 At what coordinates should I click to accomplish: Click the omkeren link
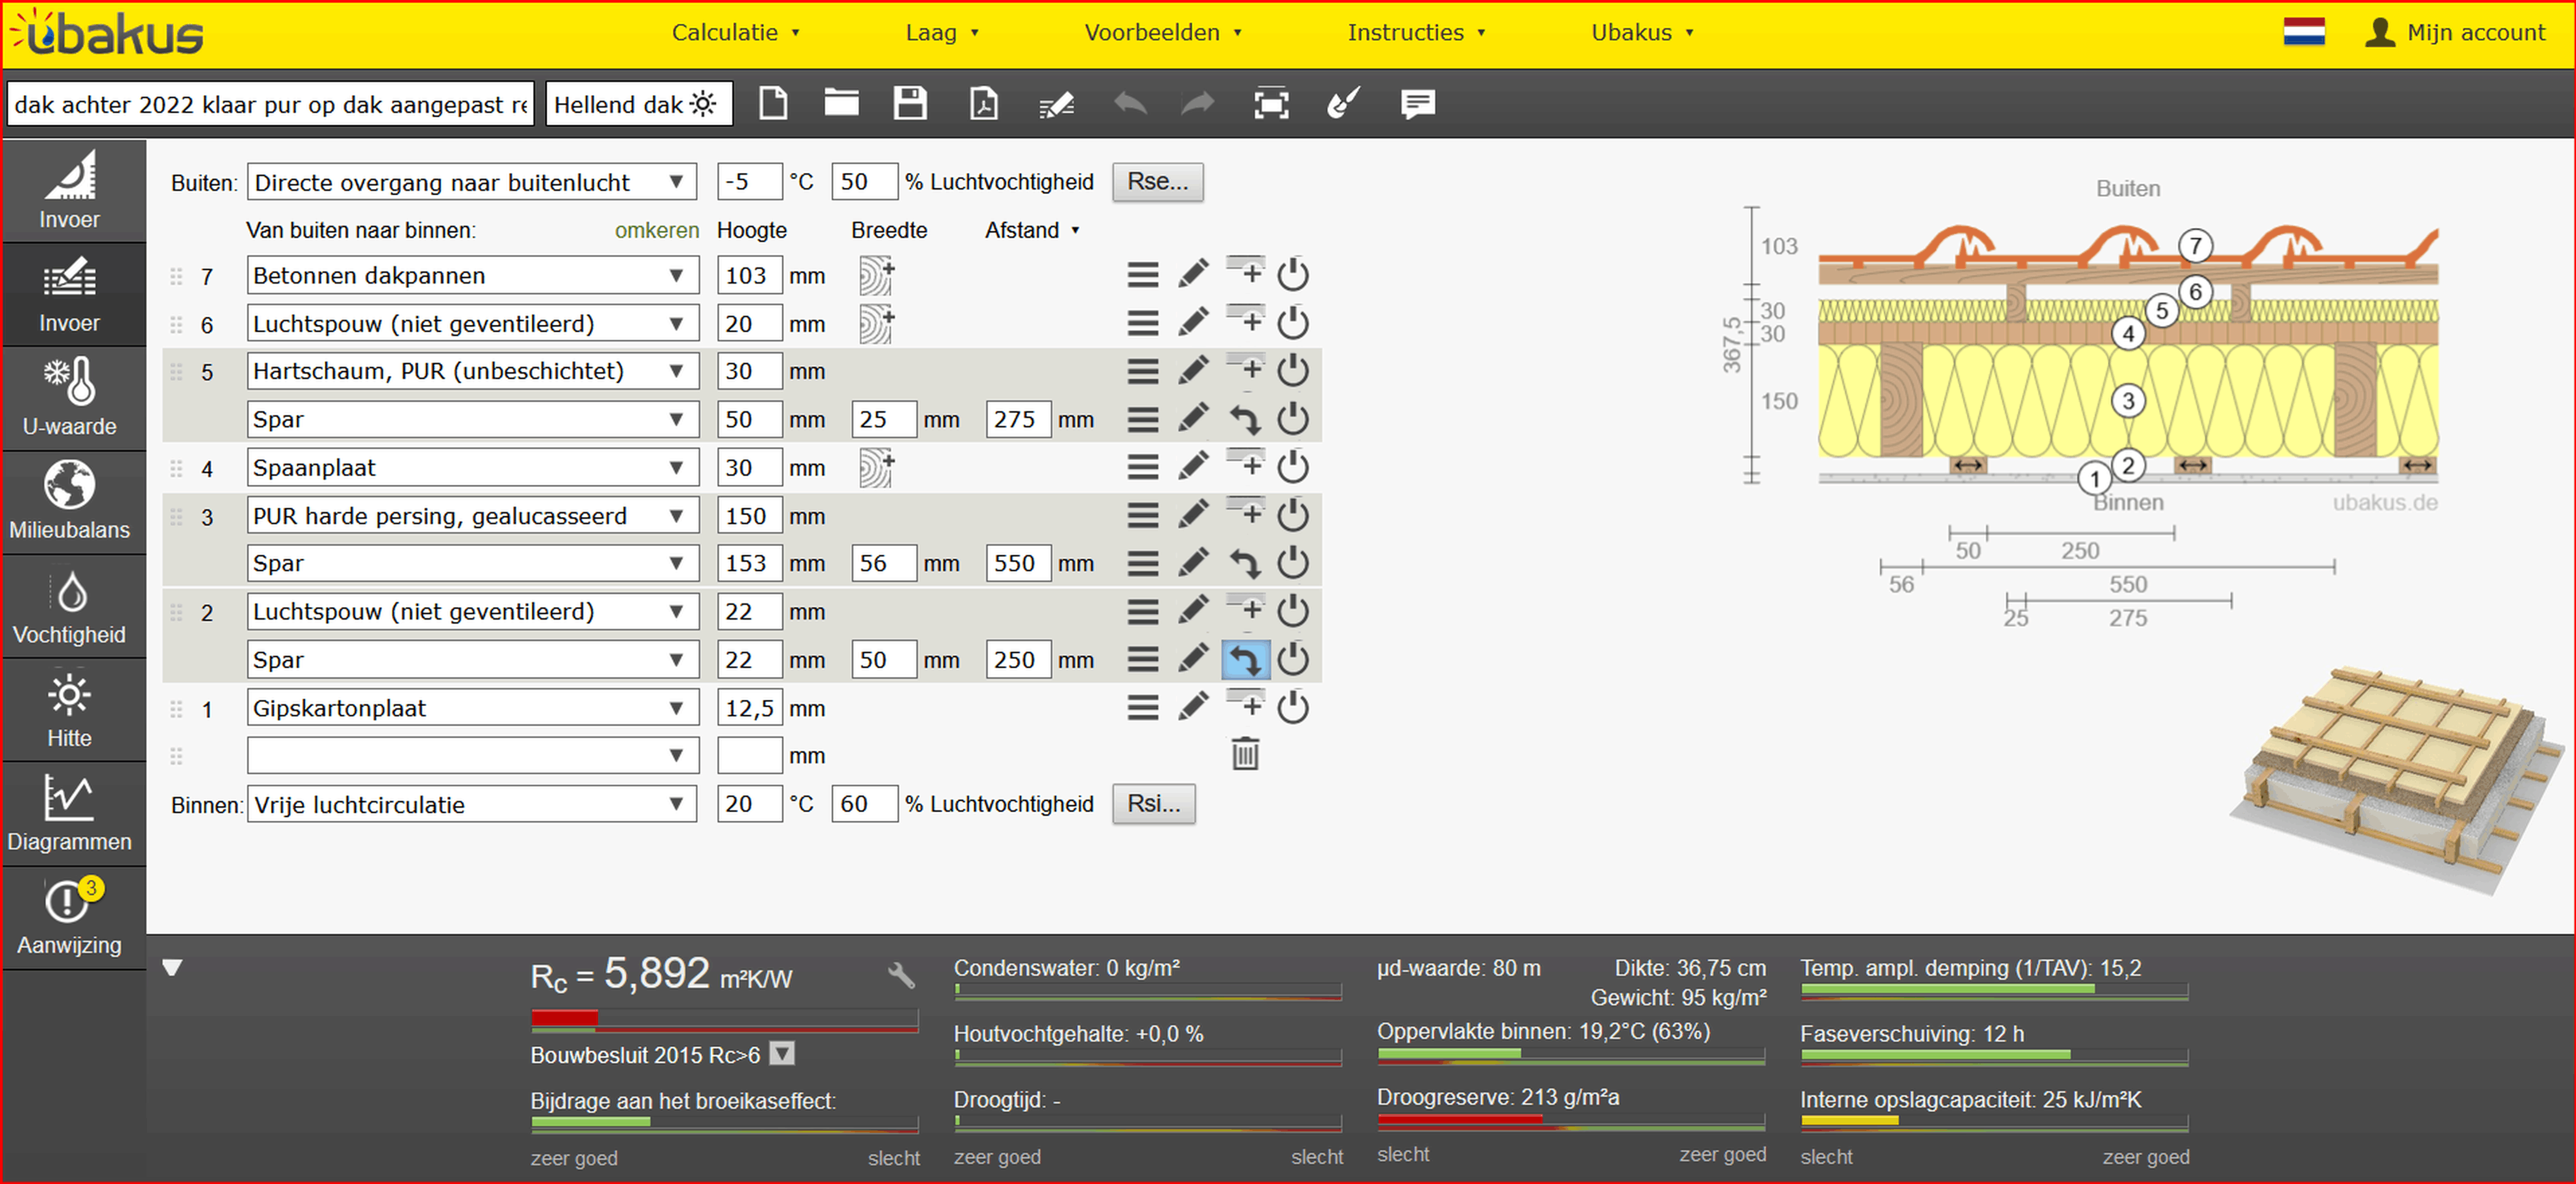coord(656,230)
